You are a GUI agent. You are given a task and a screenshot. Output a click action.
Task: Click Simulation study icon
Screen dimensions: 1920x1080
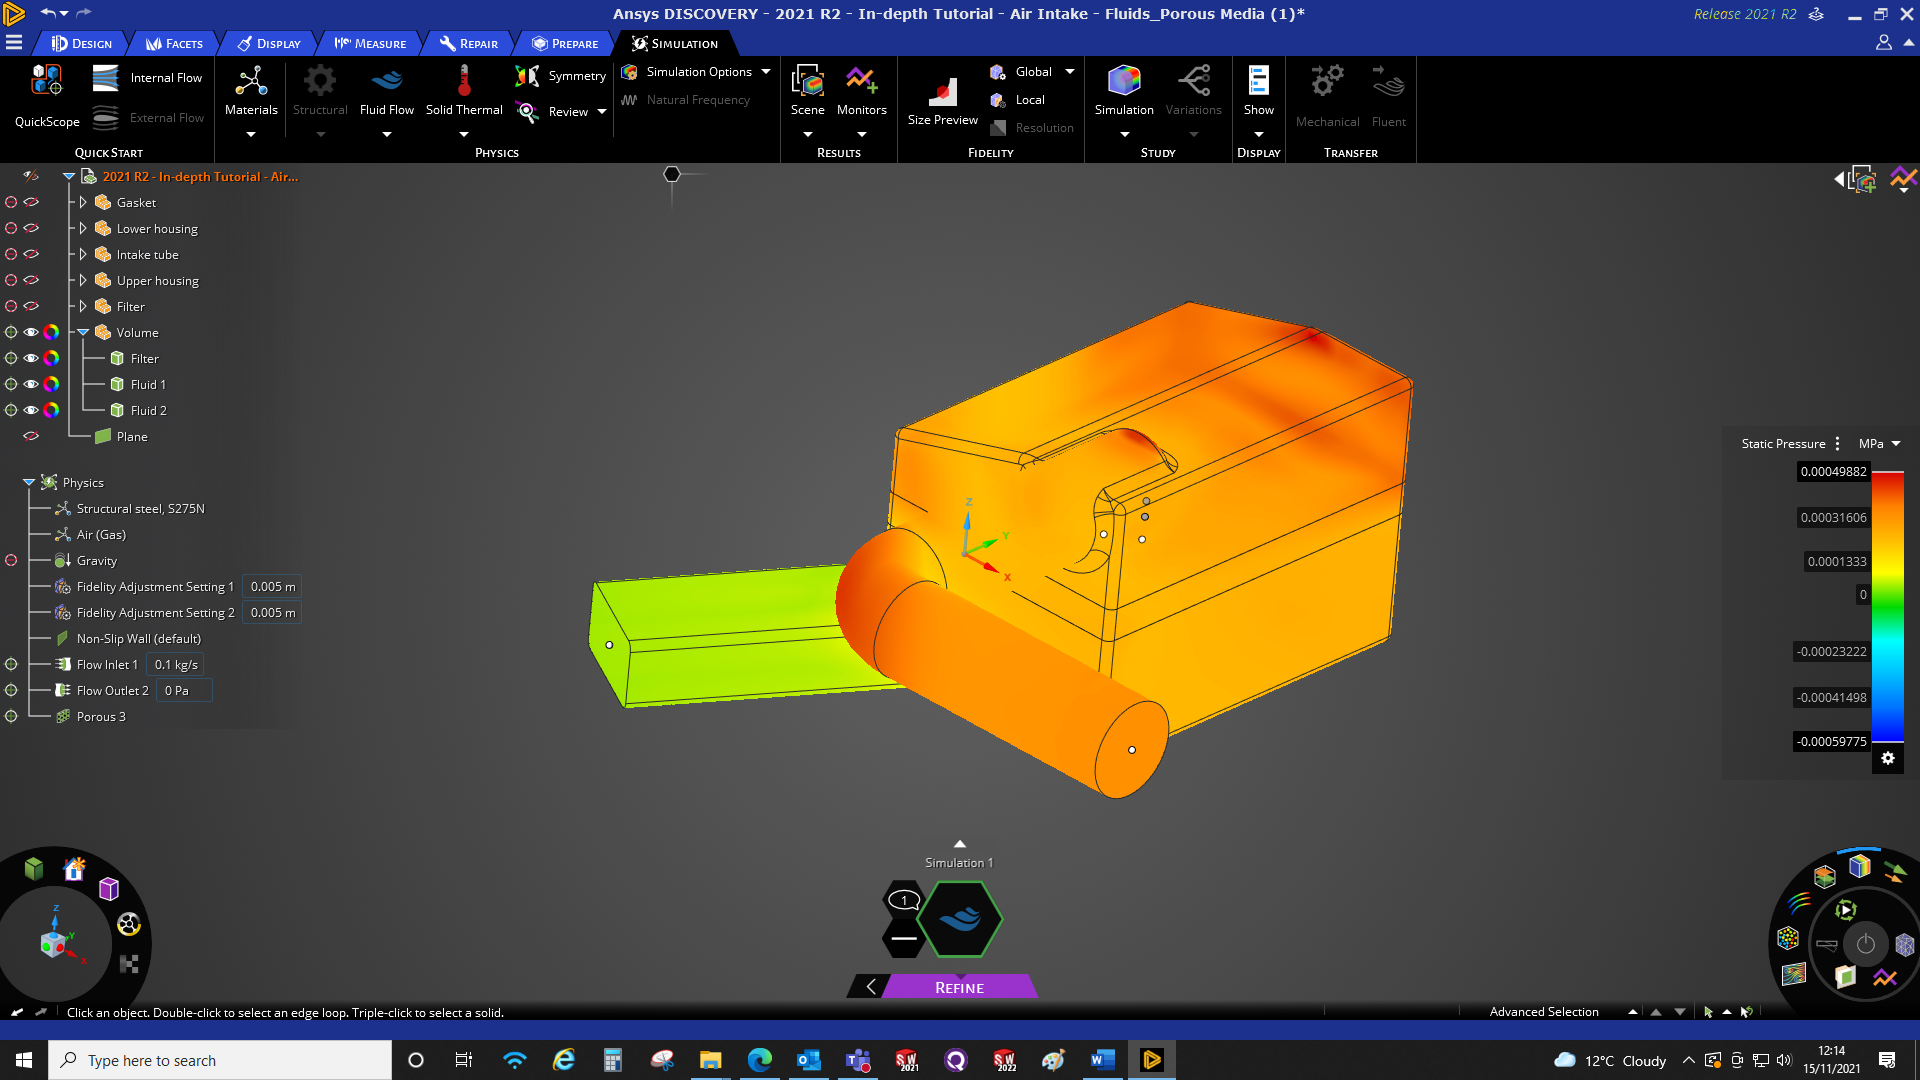click(x=1124, y=82)
